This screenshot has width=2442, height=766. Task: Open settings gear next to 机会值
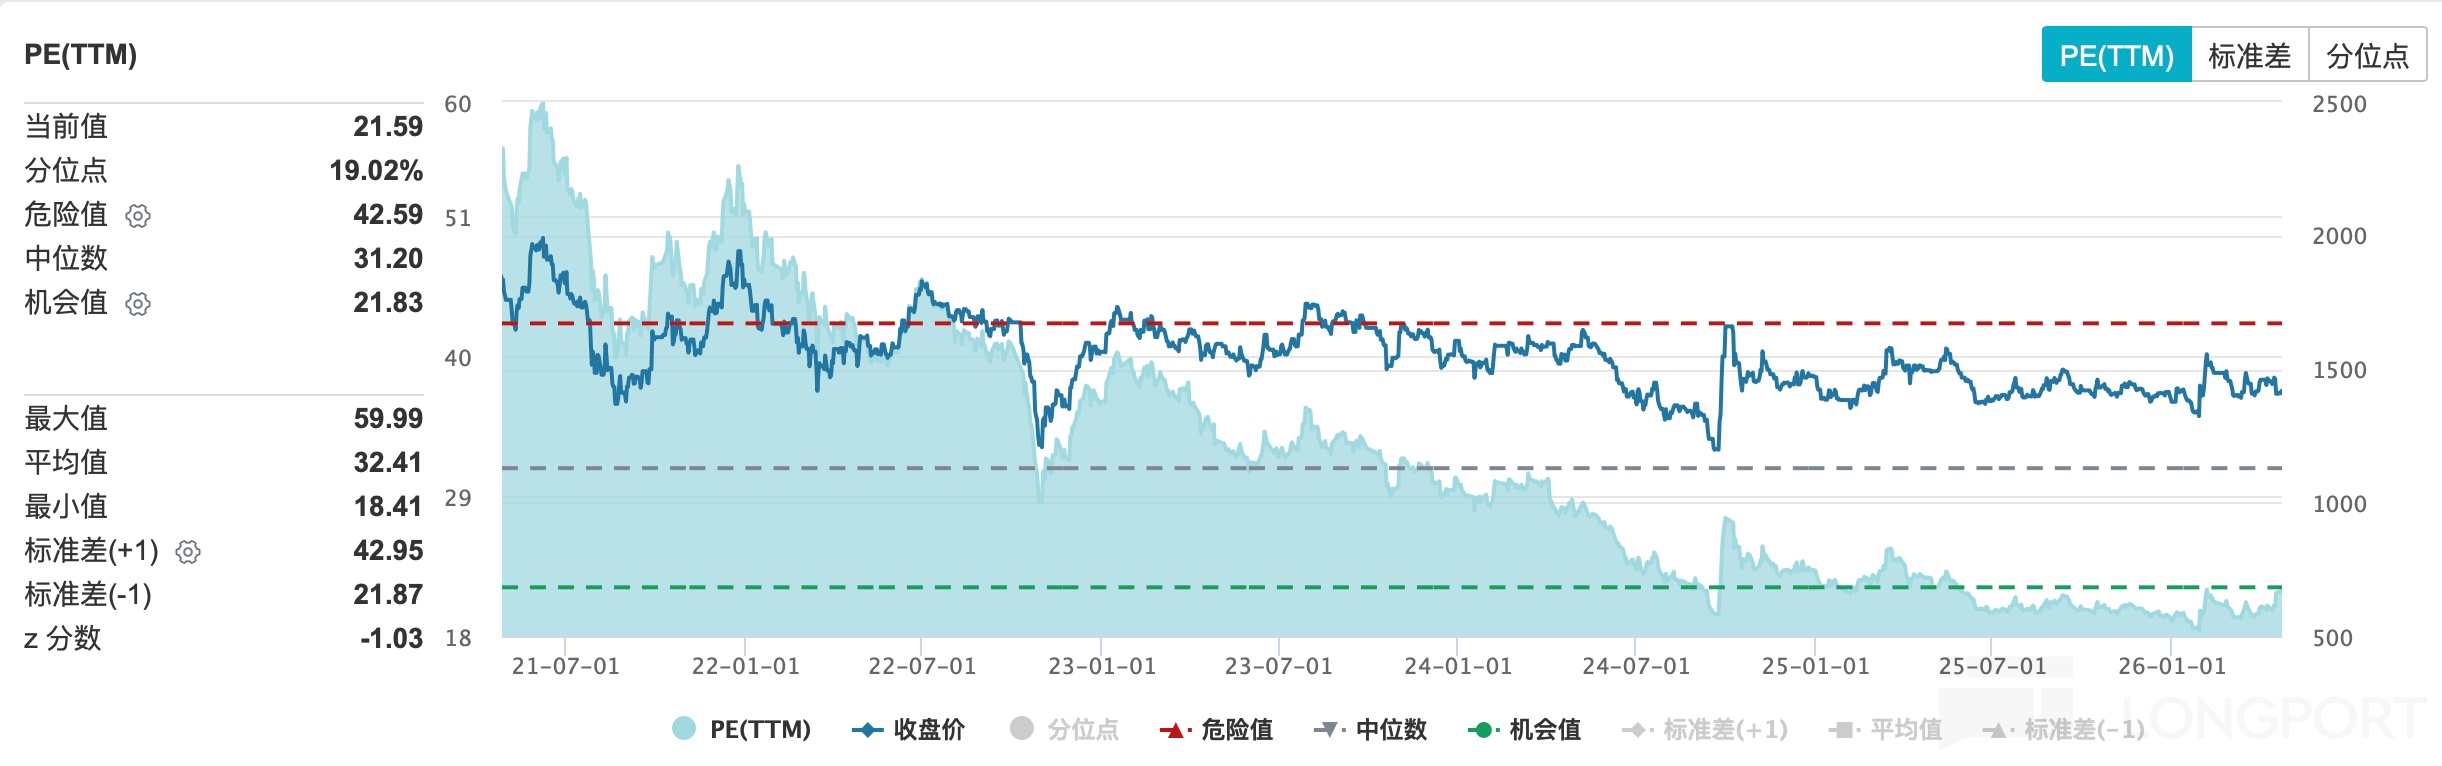pos(138,304)
